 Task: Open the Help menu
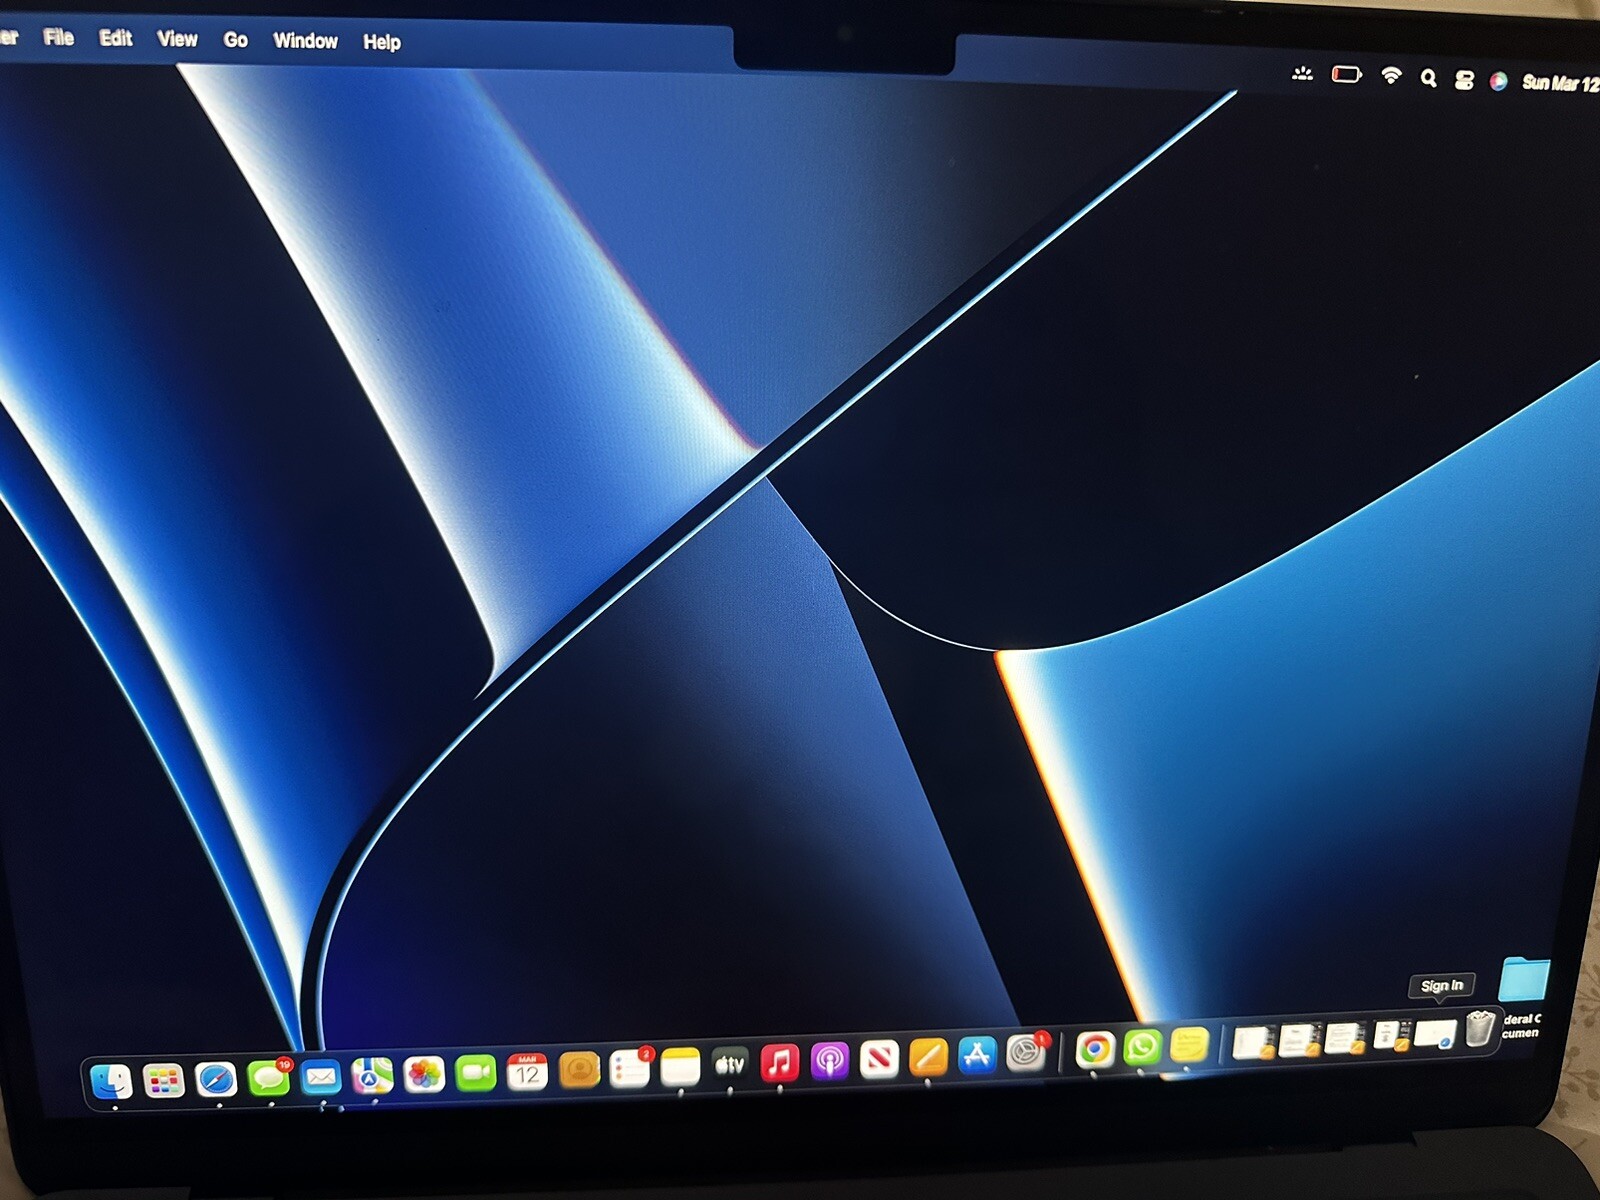click(382, 42)
